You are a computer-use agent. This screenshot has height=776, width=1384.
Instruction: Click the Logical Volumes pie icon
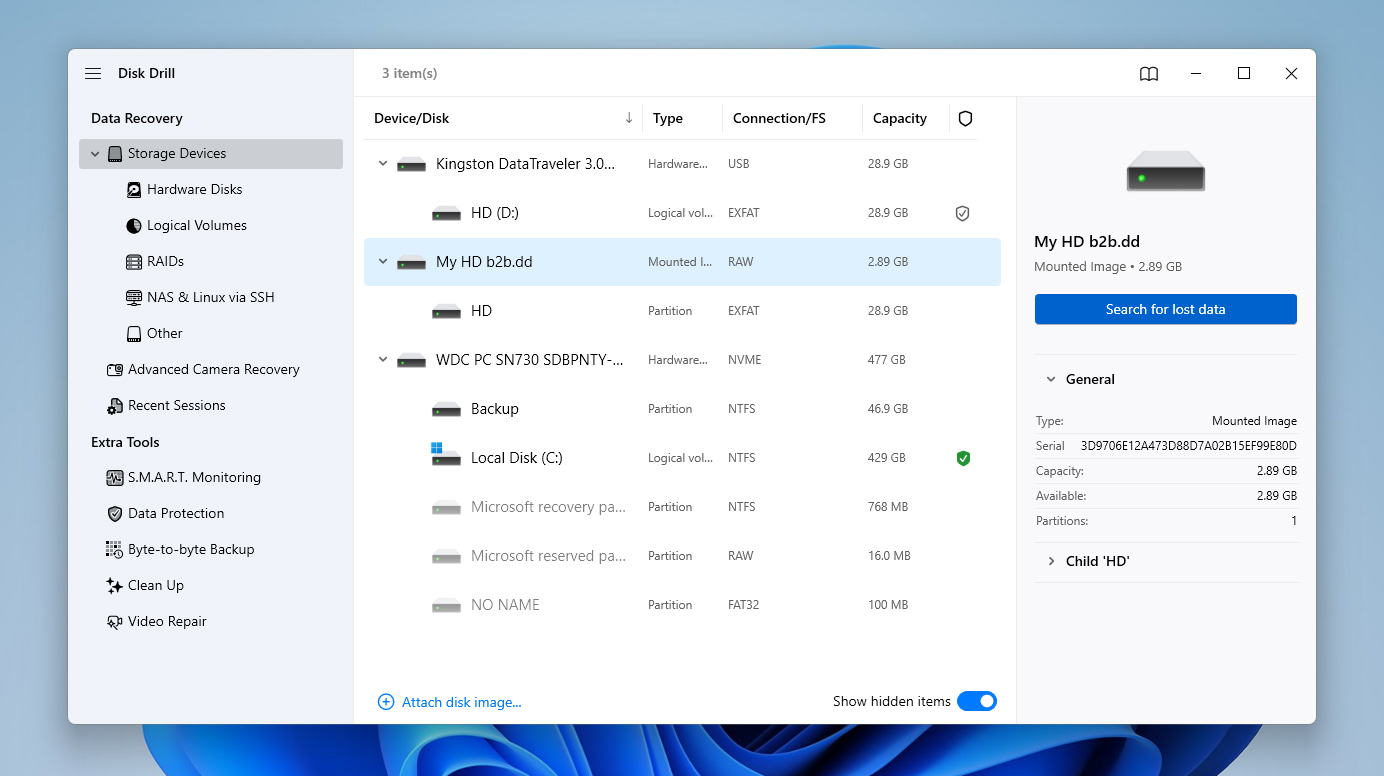(x=134, y=226)
